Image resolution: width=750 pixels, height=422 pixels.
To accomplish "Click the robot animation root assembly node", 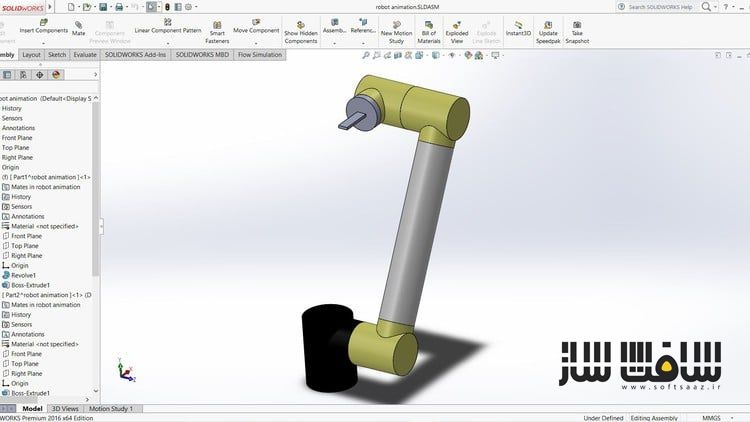I will click(45, 98).
